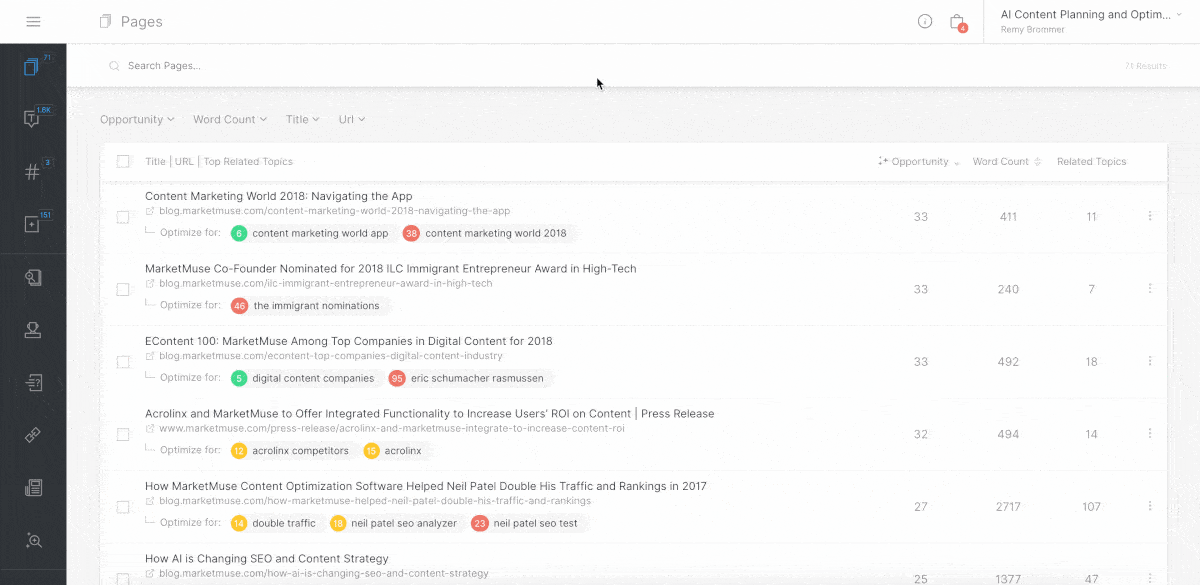Sort by Word Count column header

[x=1006, y=161]
